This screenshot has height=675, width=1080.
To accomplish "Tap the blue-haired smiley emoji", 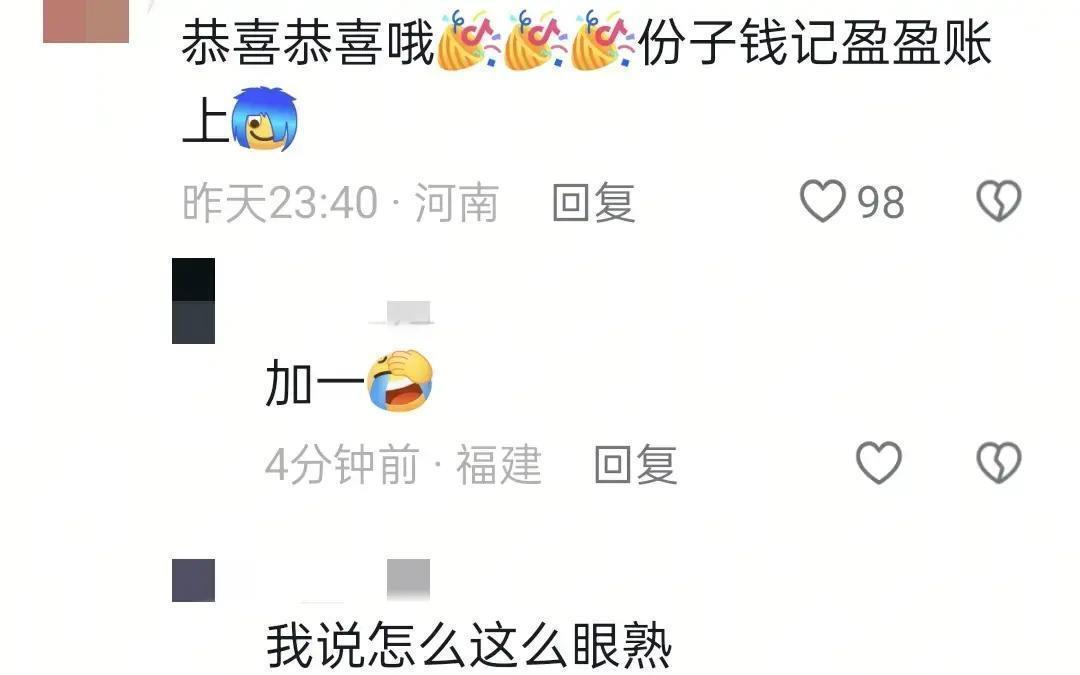I will coord(264,119).
